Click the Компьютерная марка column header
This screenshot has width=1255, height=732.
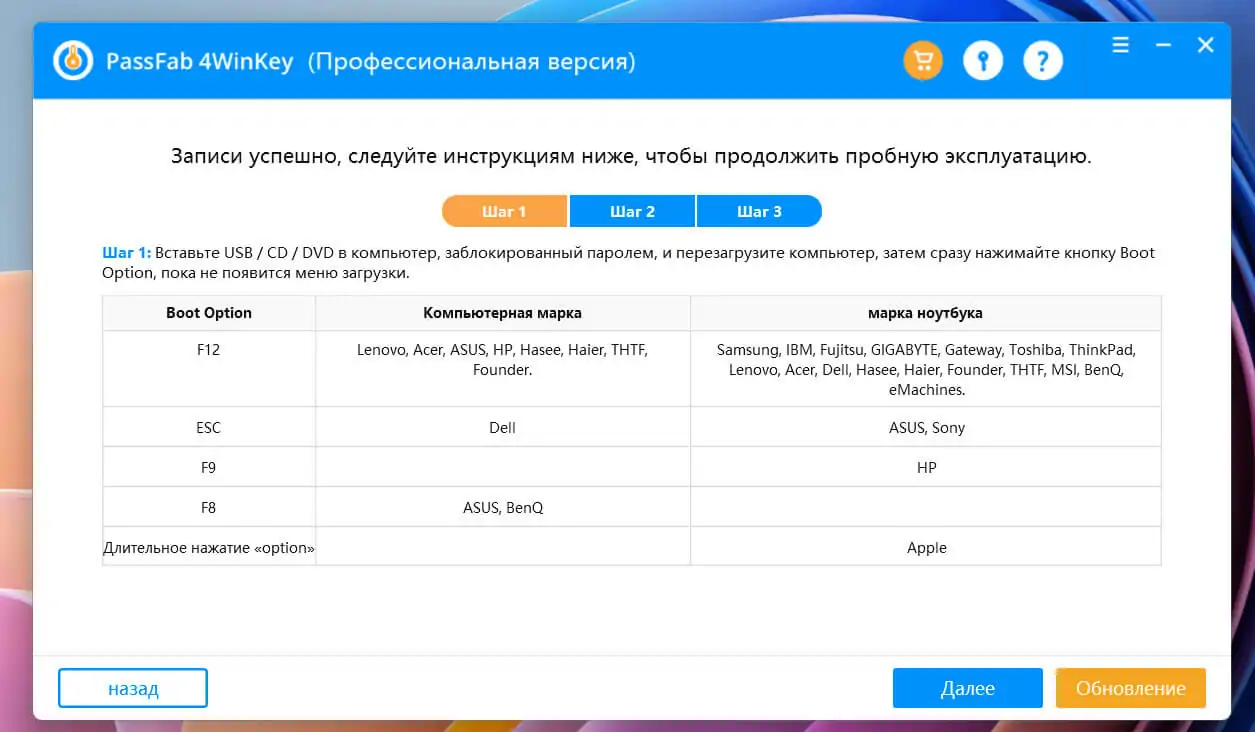click(503, 313)
